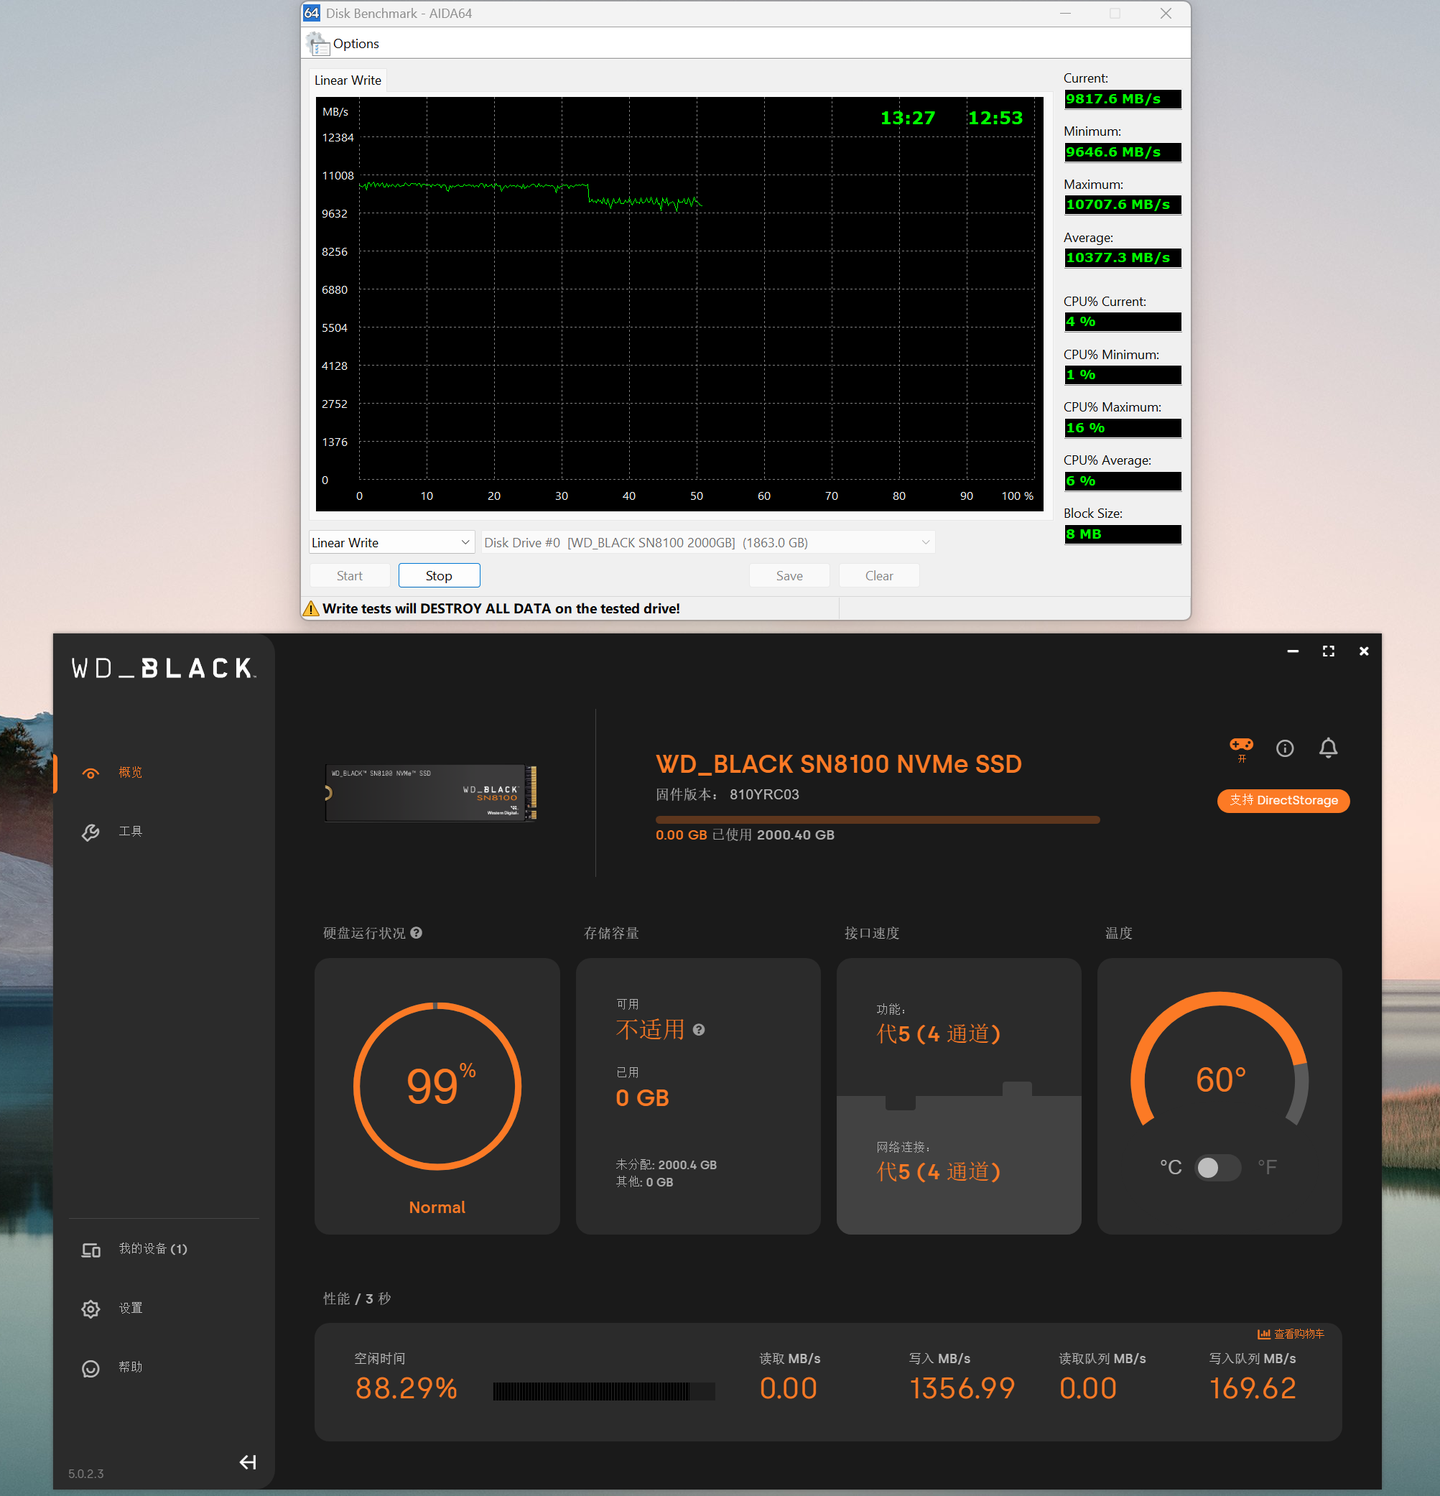Collapse the WD Dashboard sidebar with arrow icon

tap(248, 1462)
